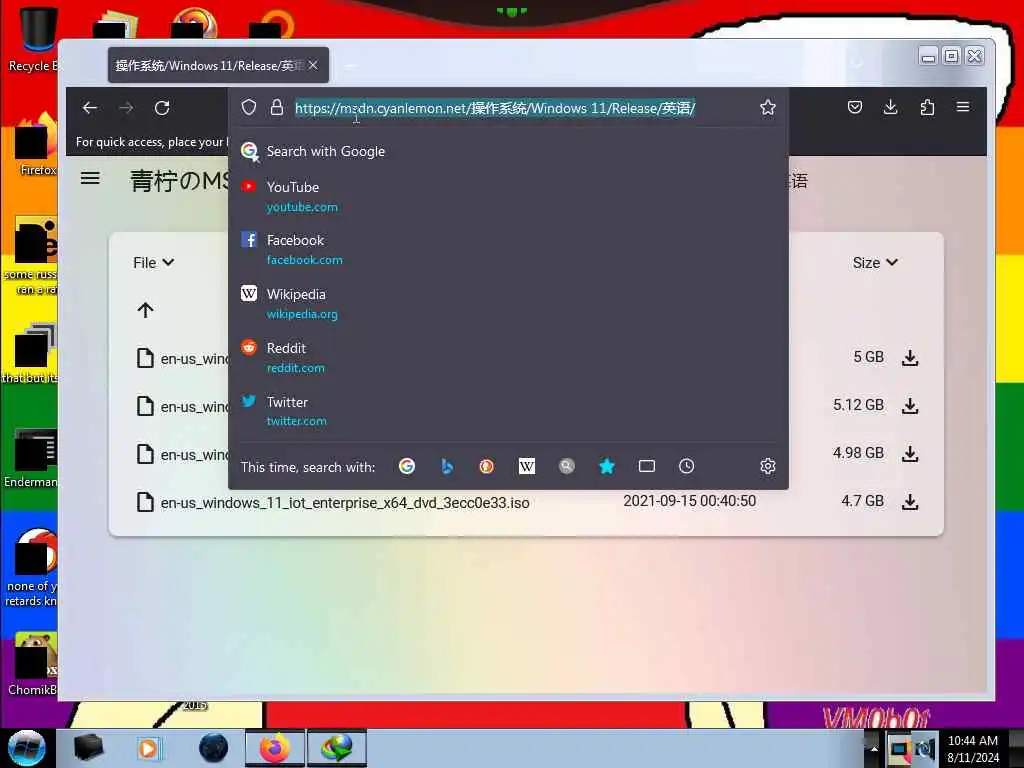Search this time with DuckDuckGo icon
Viewport: 1024px width, 768px height.
pos(487,466)
